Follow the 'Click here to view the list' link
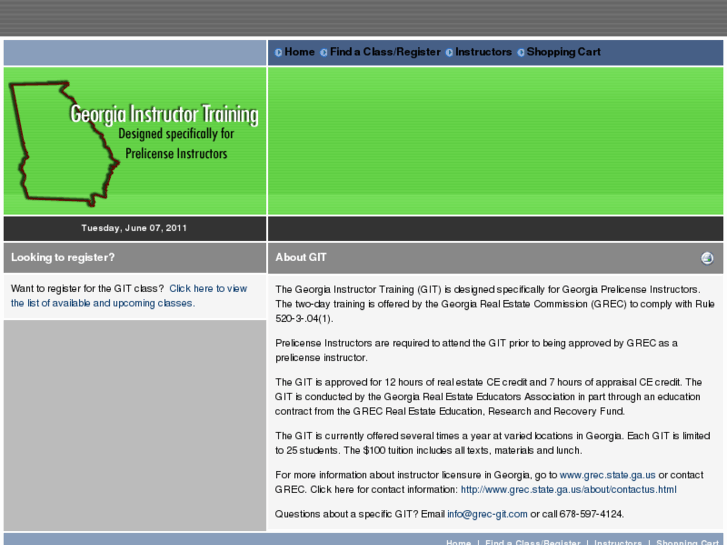The height and width of the screenshot is (545, 727). pyautogui.click(x=129, y=295)
